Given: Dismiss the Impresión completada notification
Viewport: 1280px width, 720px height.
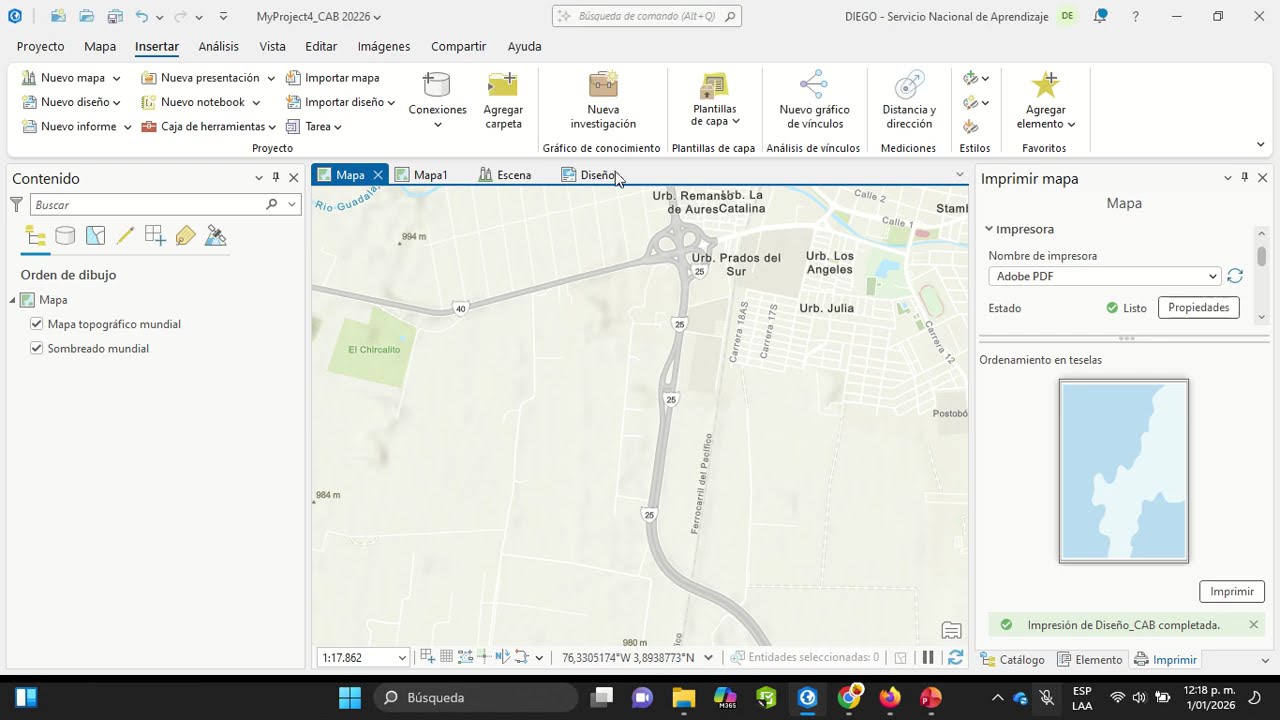Looking at the screenshot, I should pyautogui.click(x=1253, y=624).
